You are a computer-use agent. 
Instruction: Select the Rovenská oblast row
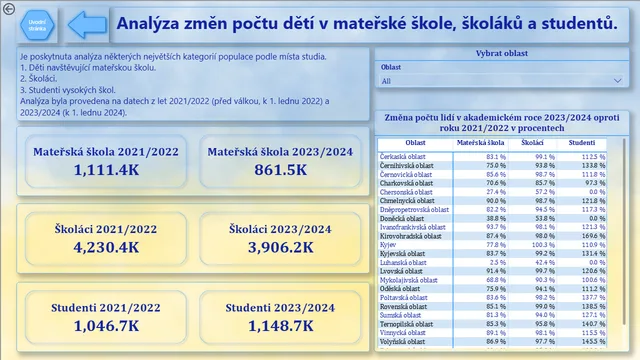(x=492, y=307)
